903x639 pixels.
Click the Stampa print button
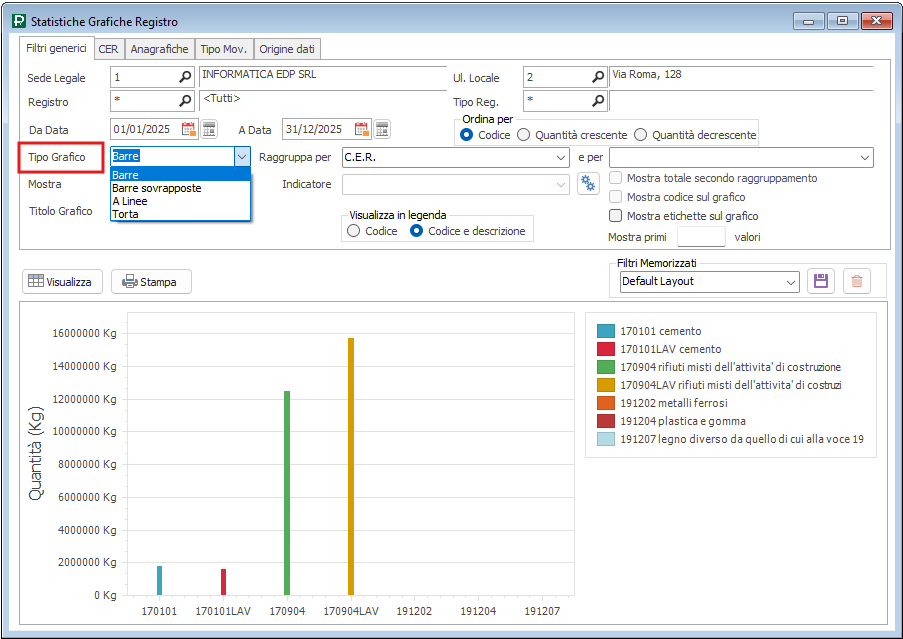[x=150, y=282]
